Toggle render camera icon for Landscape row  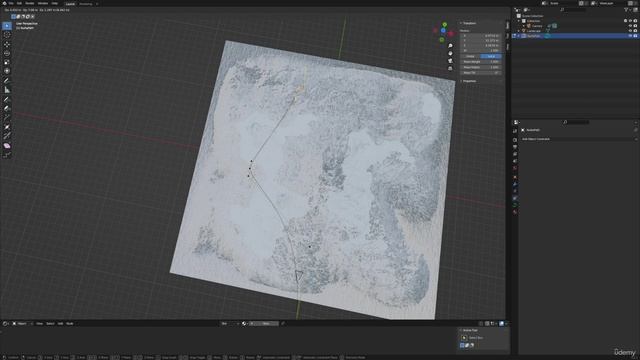(x=635, y=31)
